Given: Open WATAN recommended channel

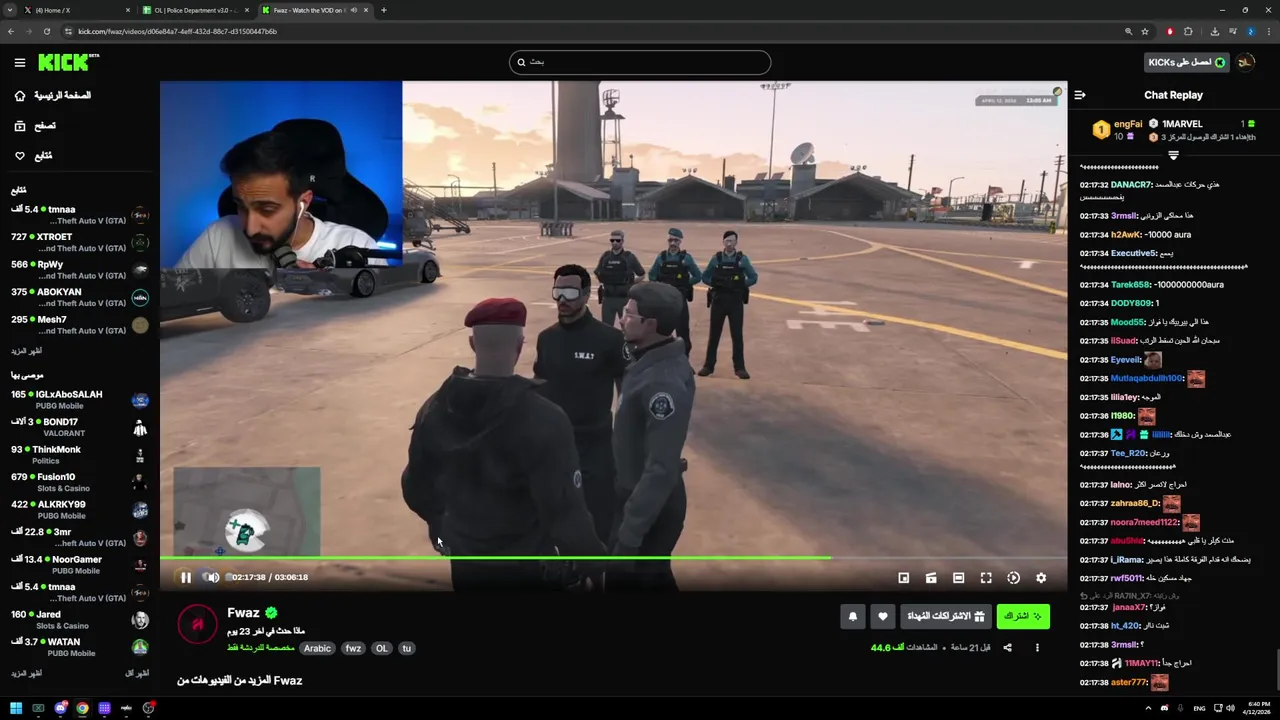Looking at the screenshot, I should (80, 647).
